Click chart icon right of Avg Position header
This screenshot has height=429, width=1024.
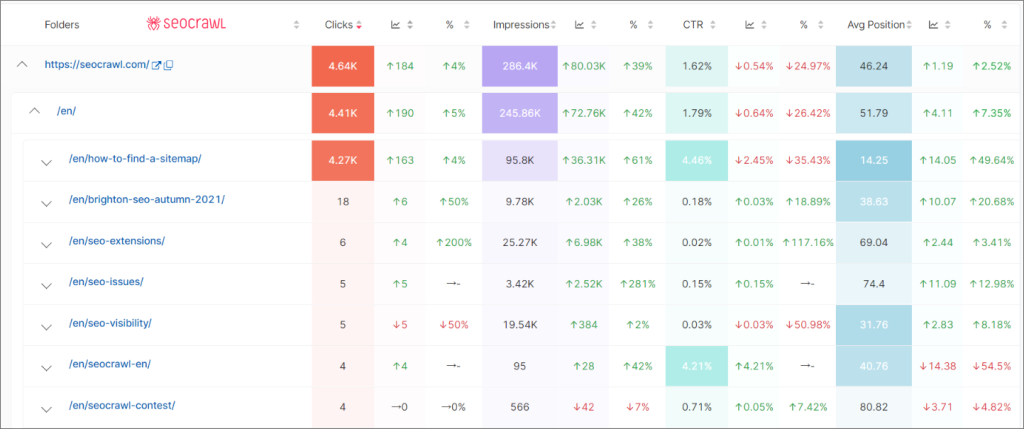(933, 24)
